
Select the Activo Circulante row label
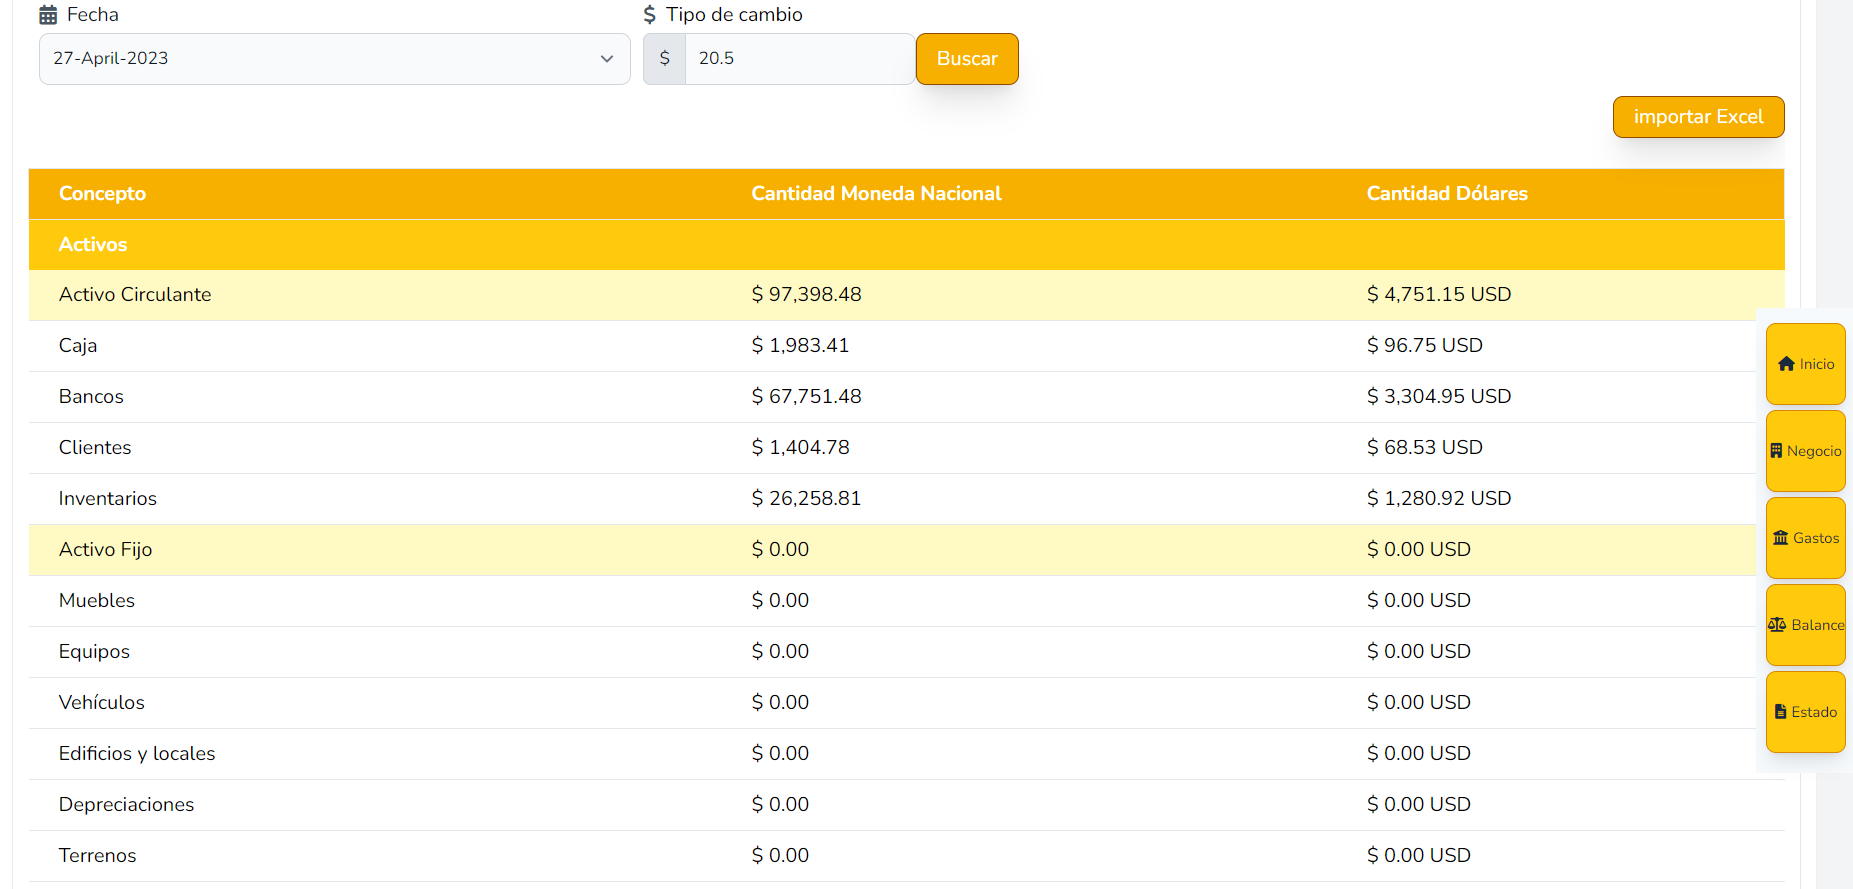click(135, 295)
